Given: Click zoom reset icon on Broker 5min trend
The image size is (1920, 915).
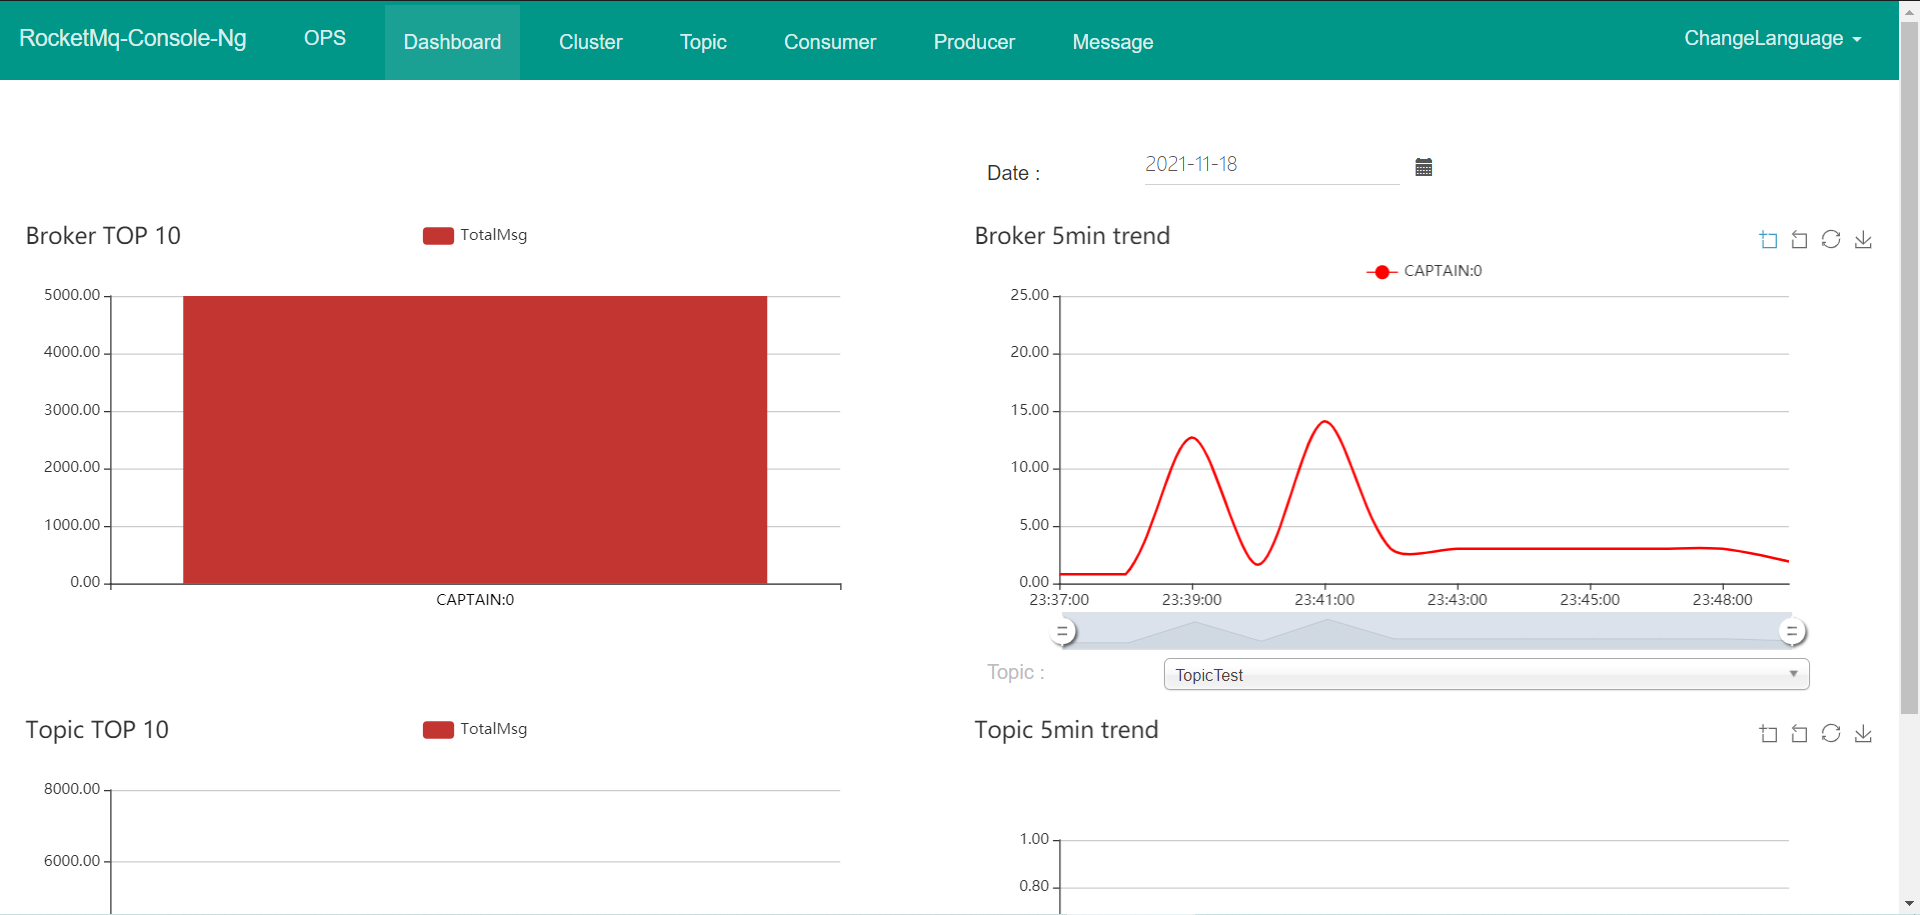Looking at the screenshot, I should [x=1799, y=240].
